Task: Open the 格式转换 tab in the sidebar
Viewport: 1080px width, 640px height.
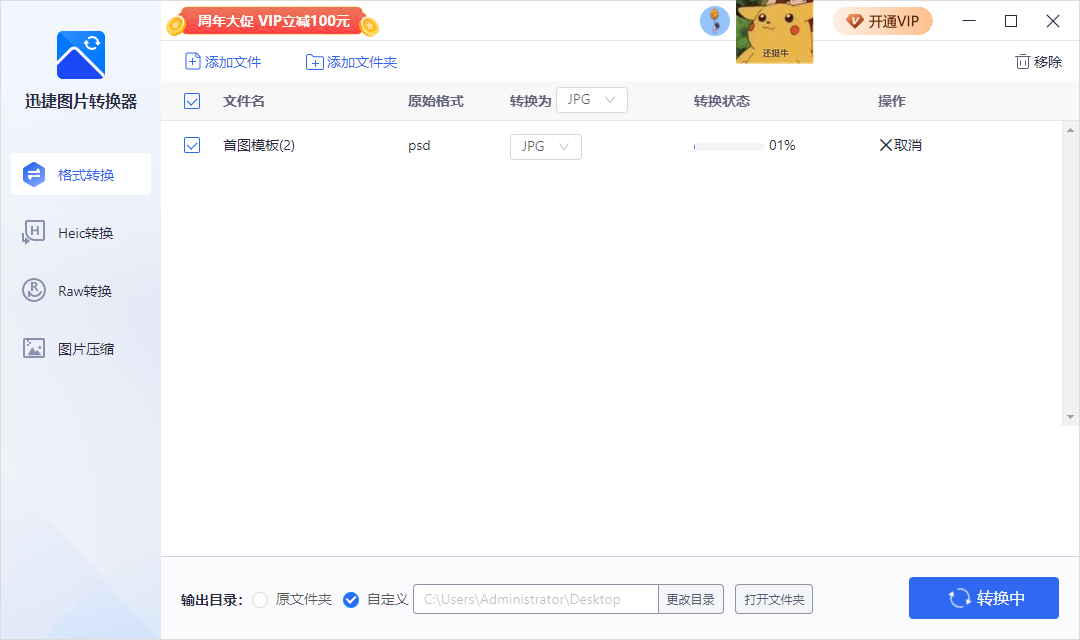Action: coord(81,174)
